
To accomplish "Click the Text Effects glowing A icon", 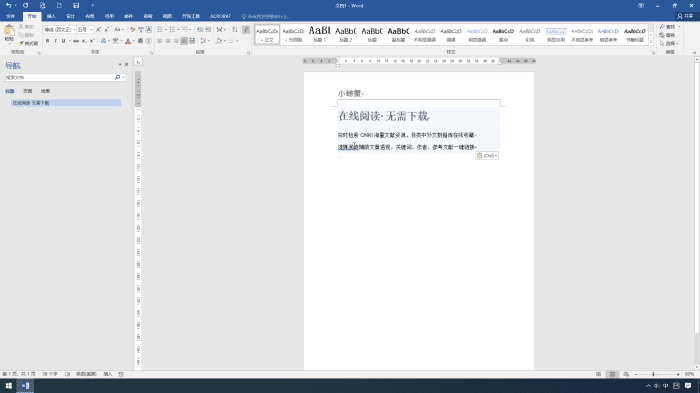I will click(103, 41).
